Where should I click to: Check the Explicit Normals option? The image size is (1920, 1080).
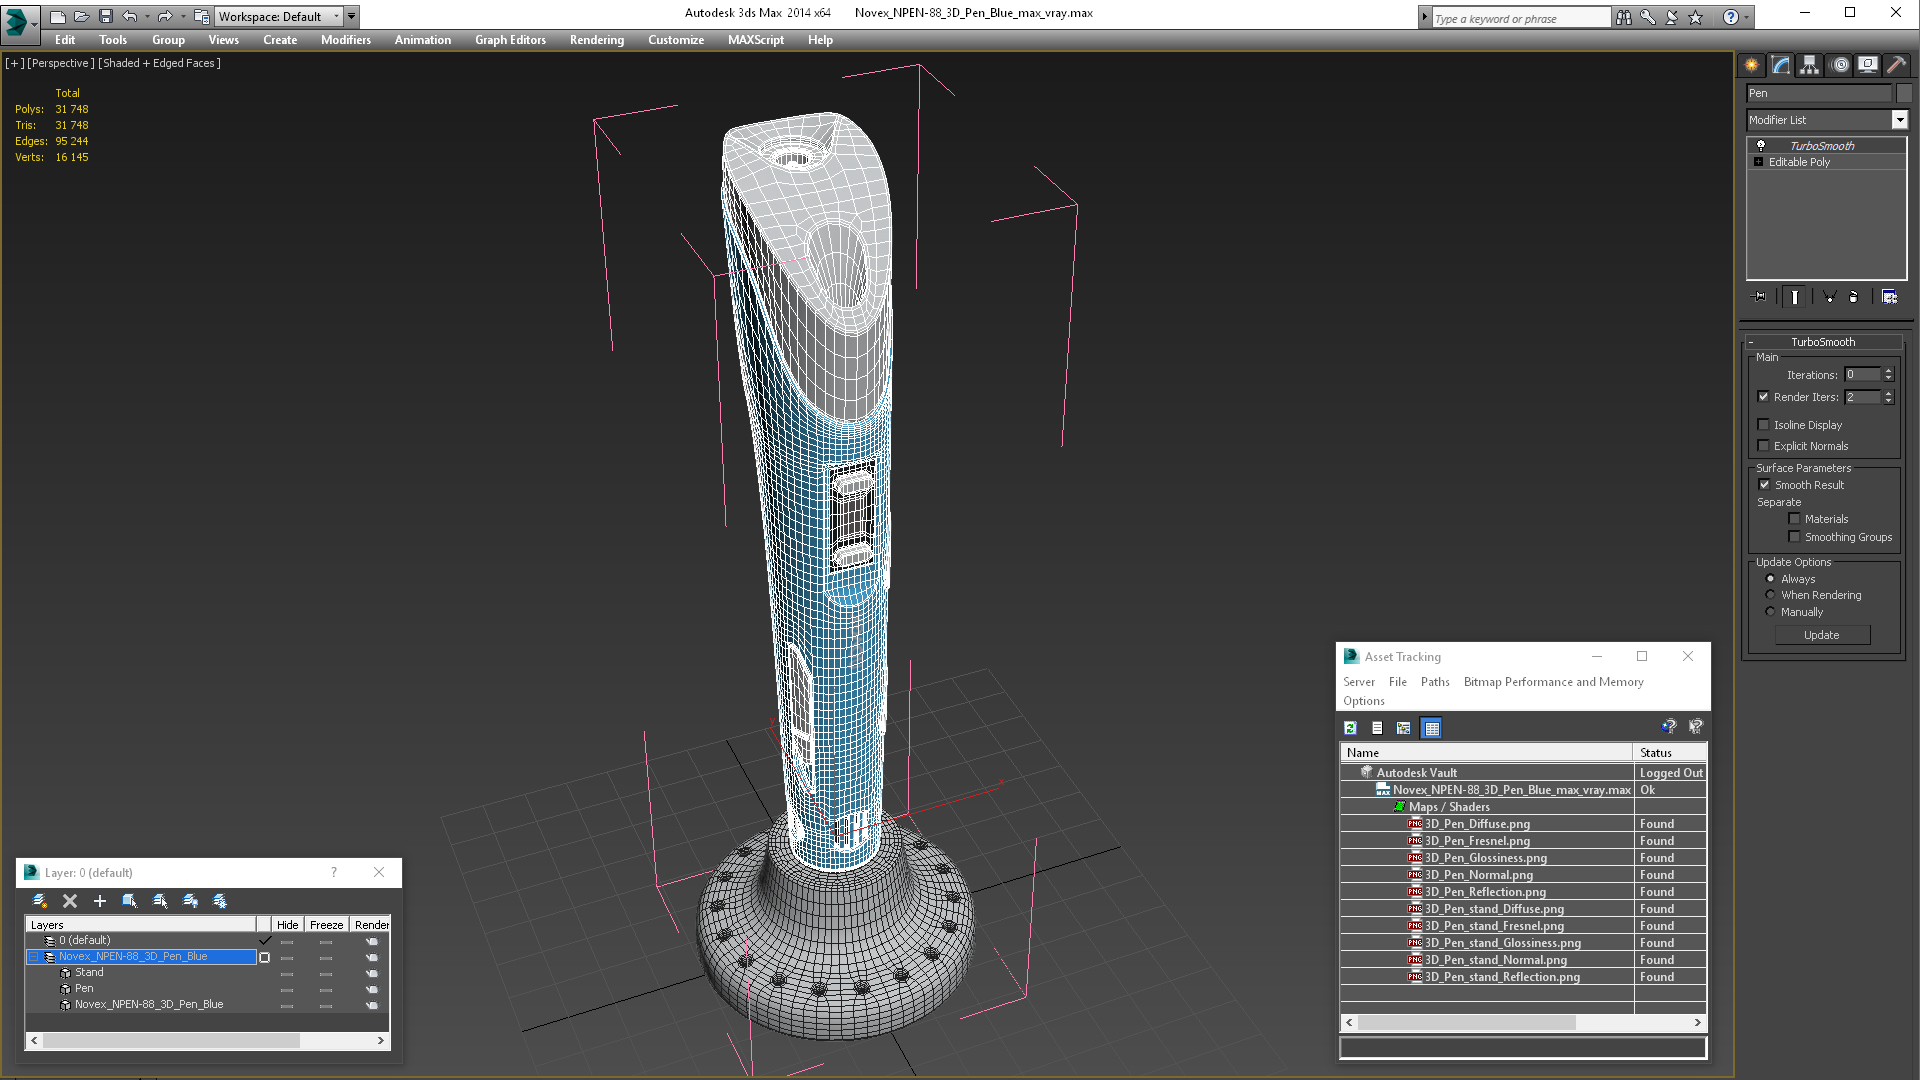[1764, 446]
